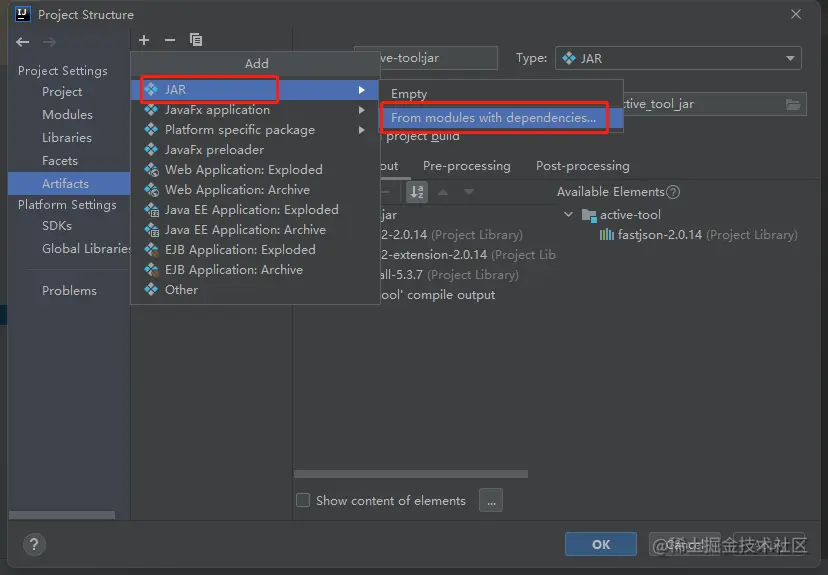Collapse the active-tool tree node
Screen dimensions: 828x575
568,215
